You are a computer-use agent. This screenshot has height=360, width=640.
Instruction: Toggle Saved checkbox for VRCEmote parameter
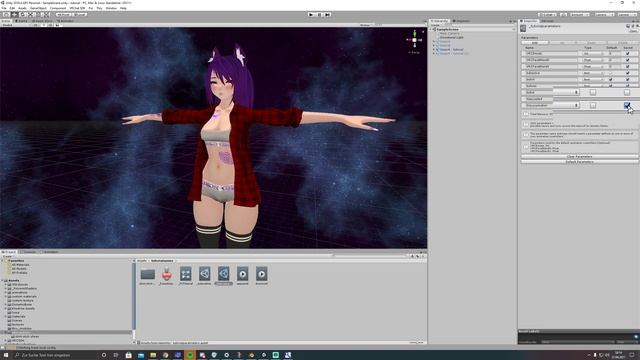click(627, 53)
